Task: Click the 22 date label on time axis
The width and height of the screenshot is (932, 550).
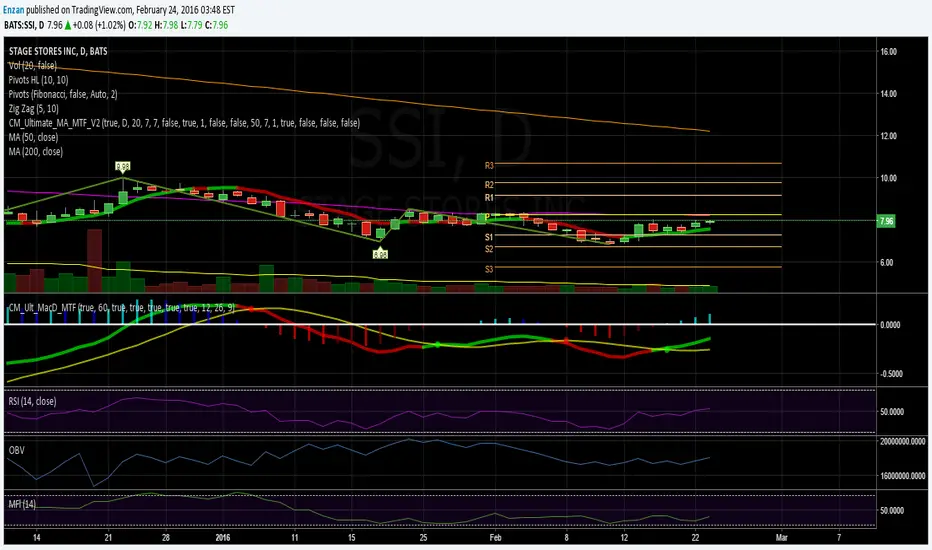Action: point(695,538)
